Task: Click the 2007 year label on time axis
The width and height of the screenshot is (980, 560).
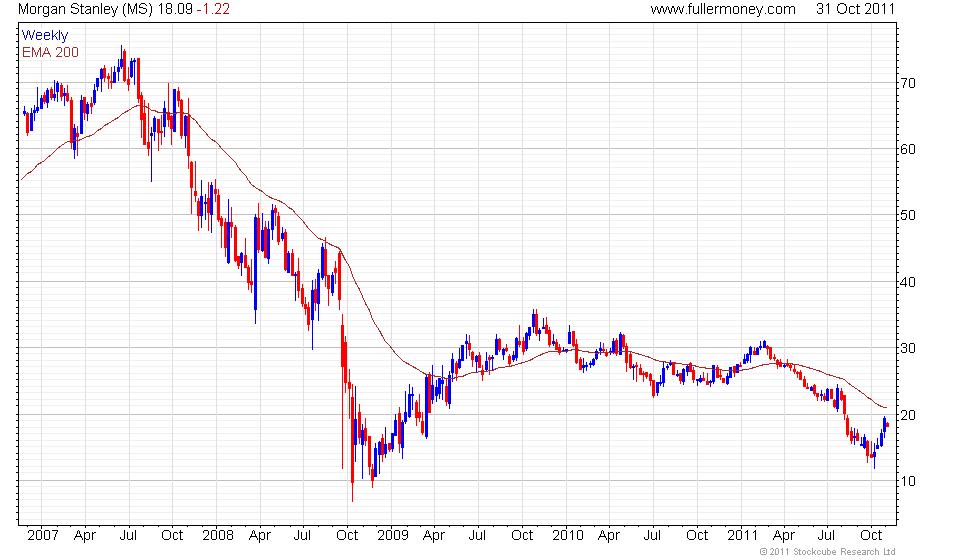Action: 42,536
